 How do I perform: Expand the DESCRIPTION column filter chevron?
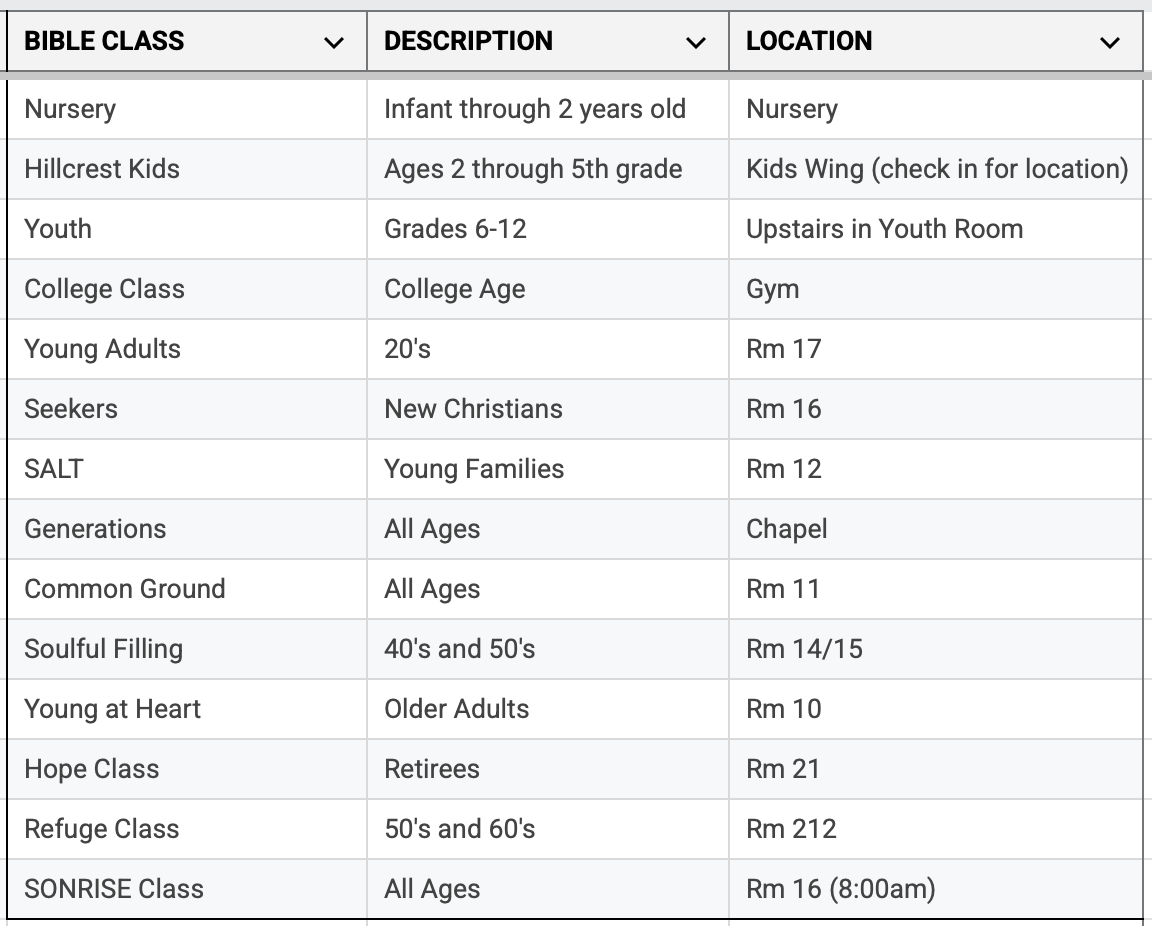695,43
